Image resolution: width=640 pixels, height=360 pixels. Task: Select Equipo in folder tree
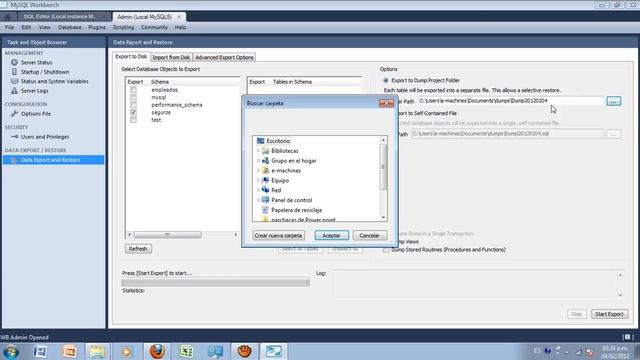(280, 180)
